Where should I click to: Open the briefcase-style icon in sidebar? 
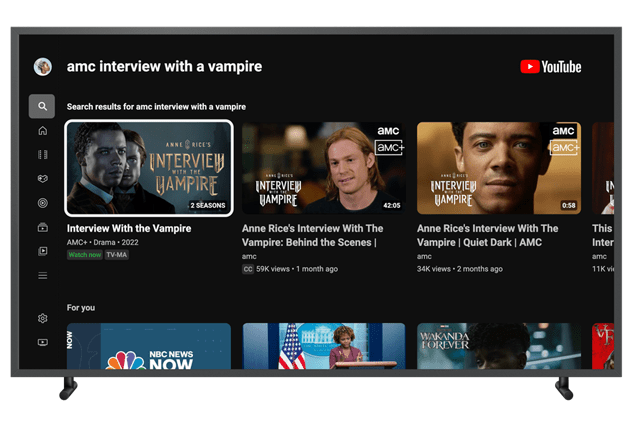pyautogui.click(x=42, y=228)
